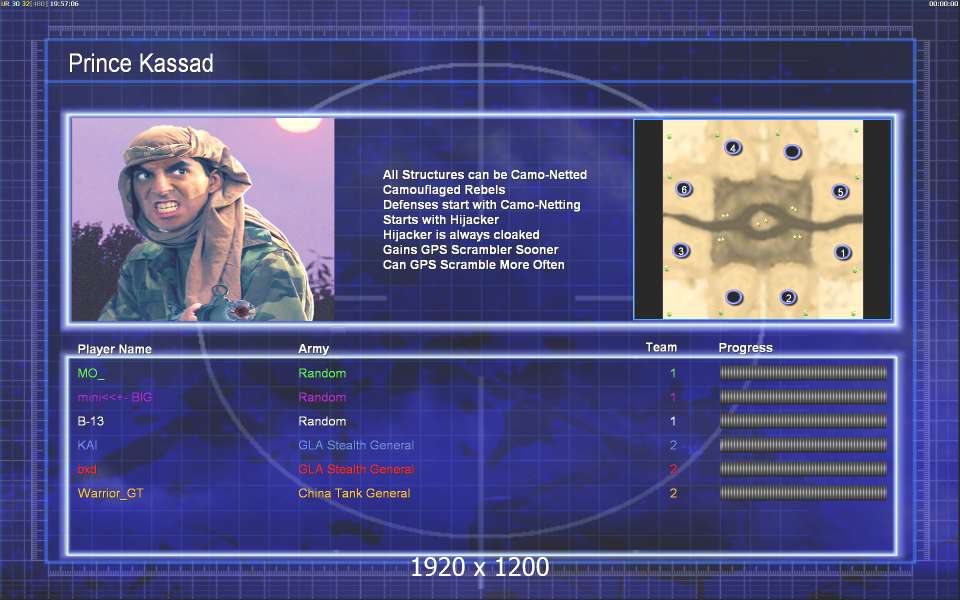The width and height of the screenshot is (960, 600).
Task: Click start position marker 4 on minimap
Action: 733,148
